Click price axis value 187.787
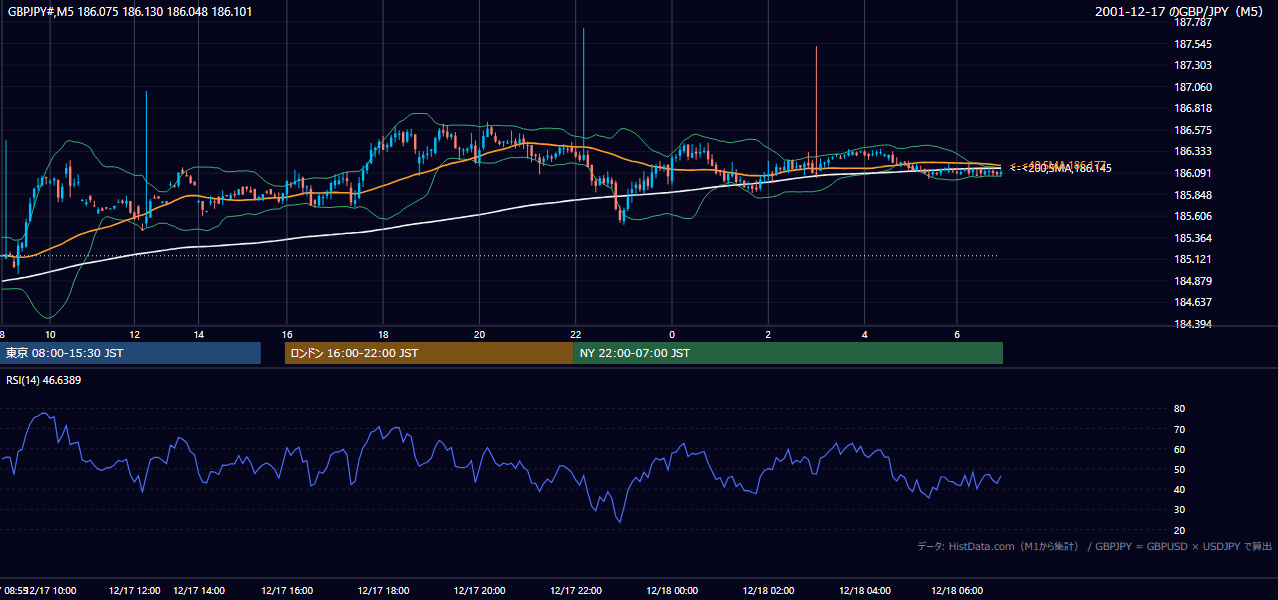Screen dimensions: 1278x600 pos(1192,23)
